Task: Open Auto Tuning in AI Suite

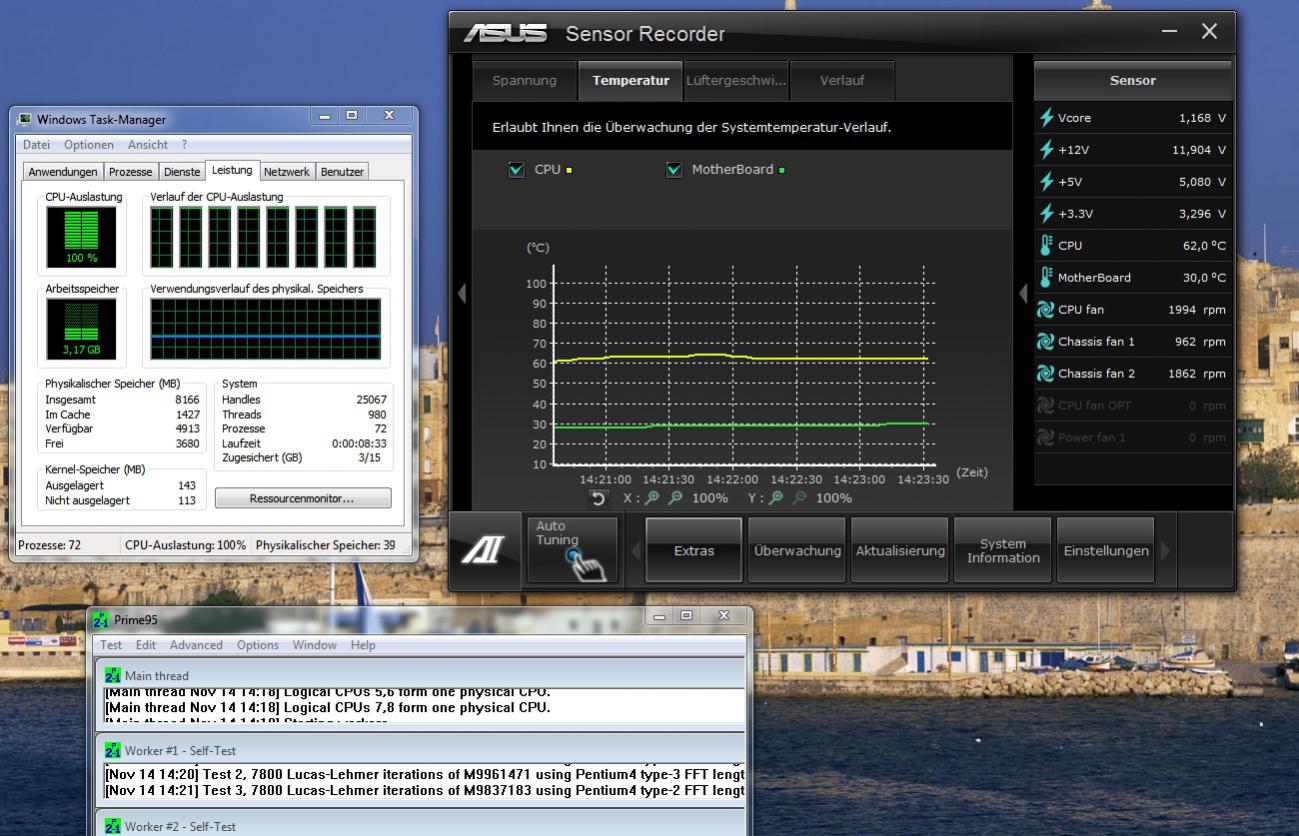Action: tap(572, 549)
